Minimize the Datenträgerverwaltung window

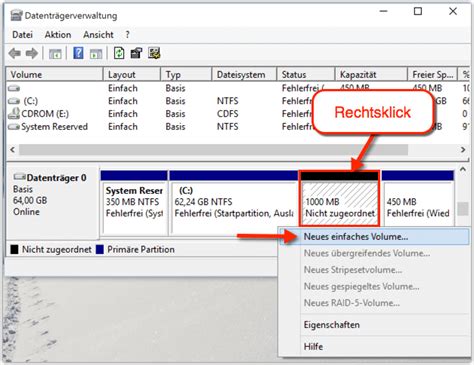point(384,11)
